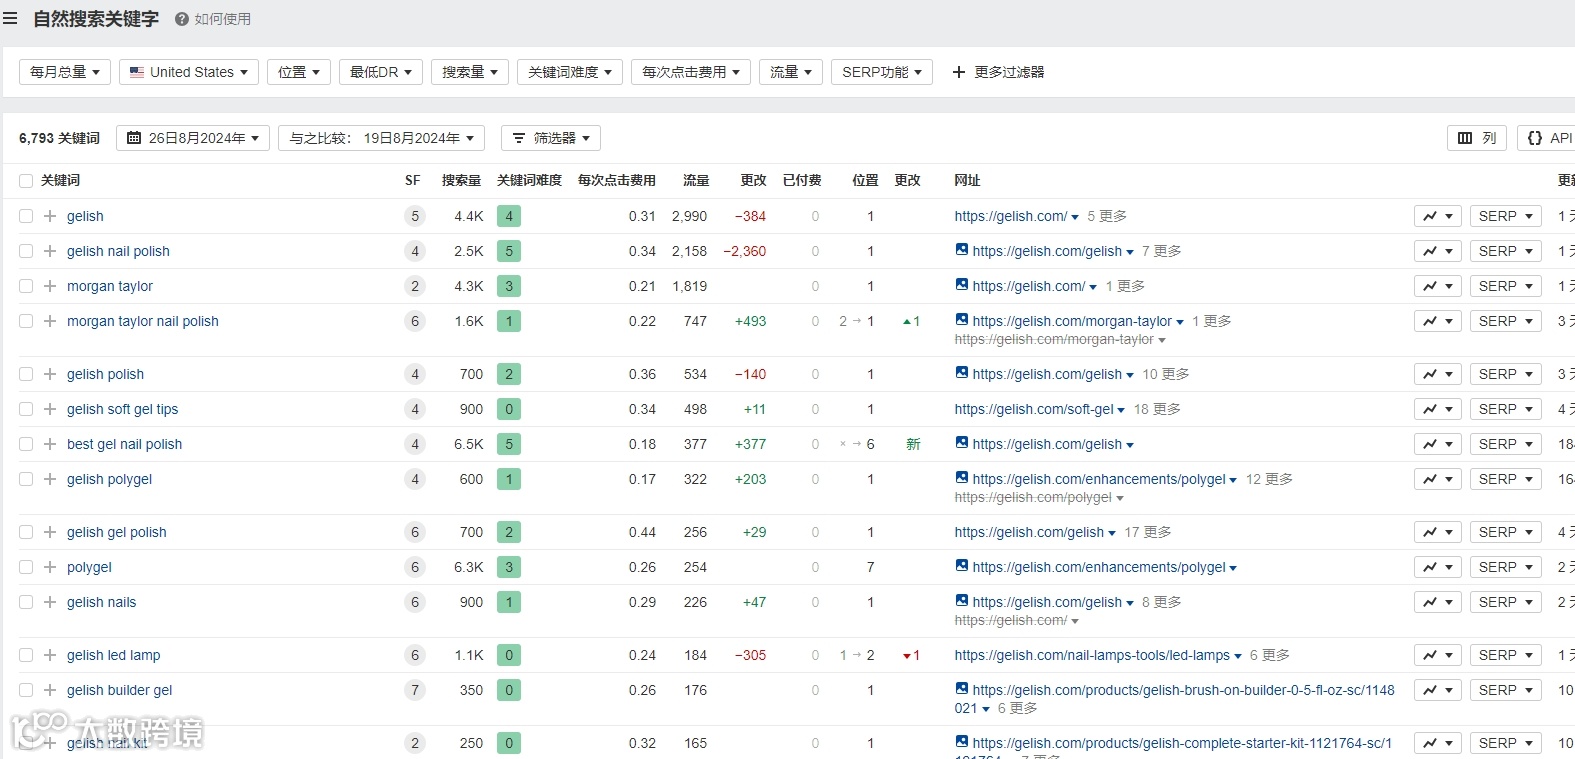
Task: Add 'best gel nail polish' with plus icon
Action: pos(50,444)
